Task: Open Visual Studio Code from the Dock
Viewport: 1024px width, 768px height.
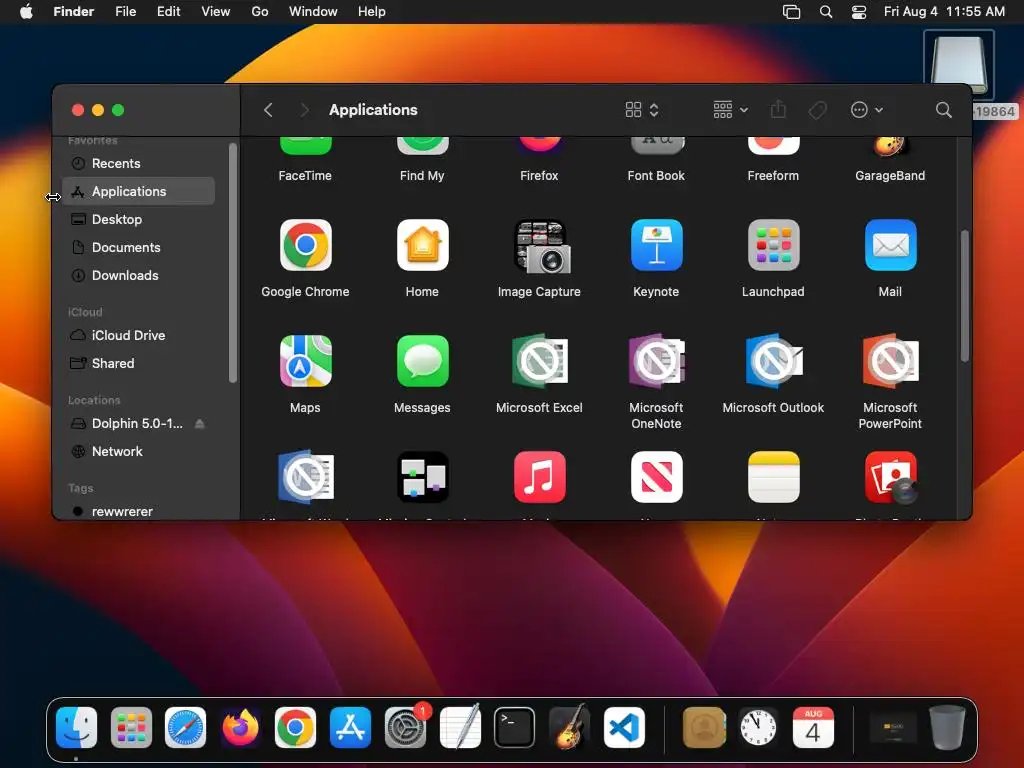Action: tap(624, 728)
